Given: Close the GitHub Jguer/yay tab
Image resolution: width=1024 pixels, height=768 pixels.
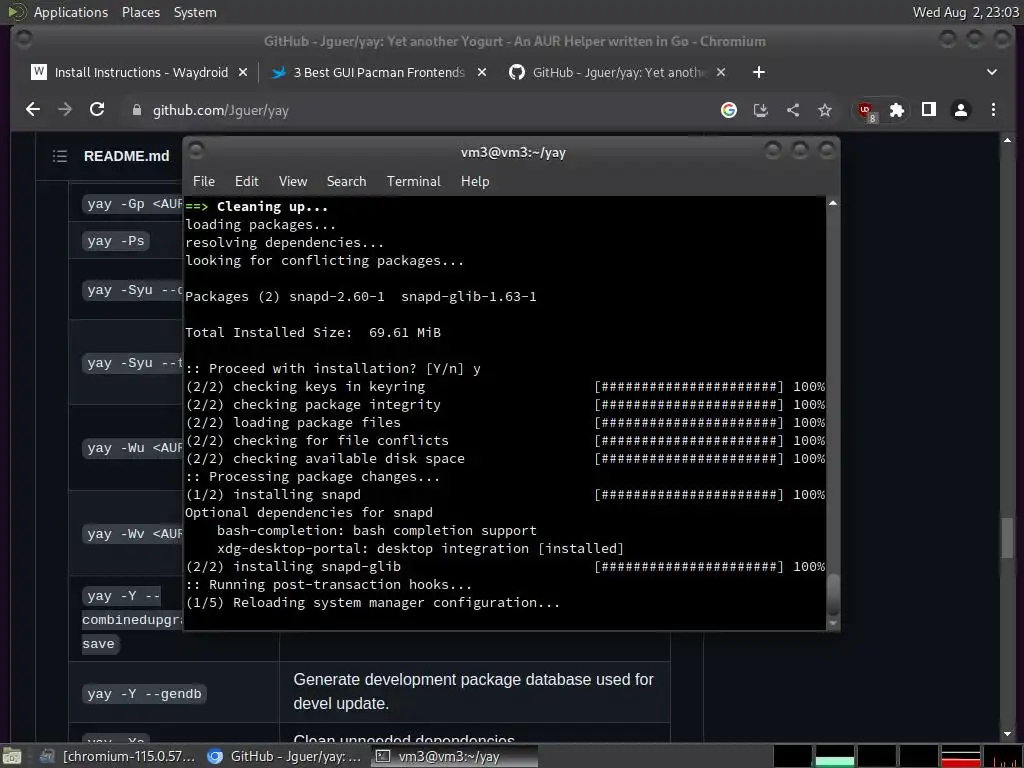Looking at the screenshot, I should (x=721, y=72).
